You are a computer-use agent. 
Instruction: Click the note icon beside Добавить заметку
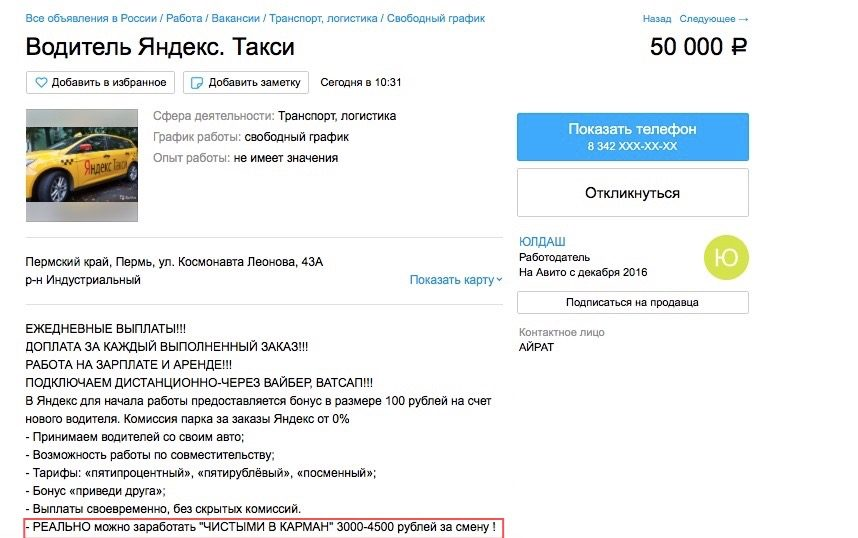(x=197, y=82)
